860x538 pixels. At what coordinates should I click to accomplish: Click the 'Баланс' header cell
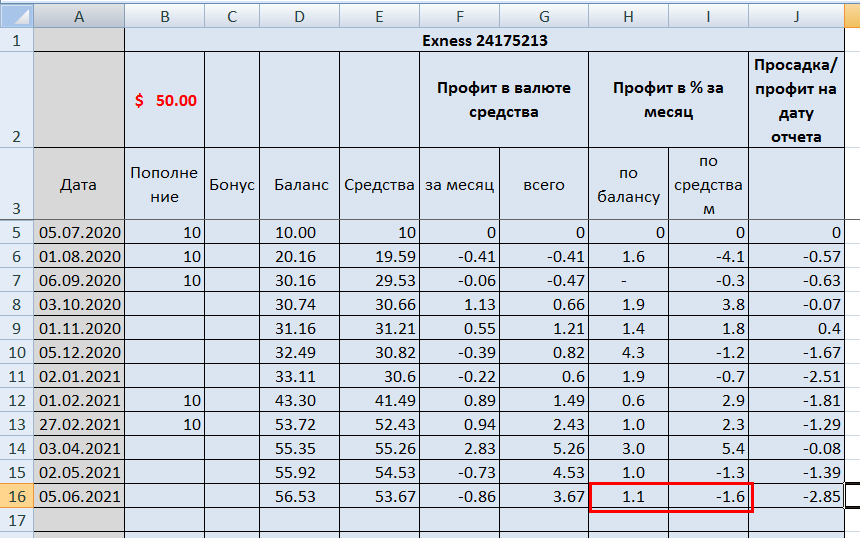click(299, 184)
